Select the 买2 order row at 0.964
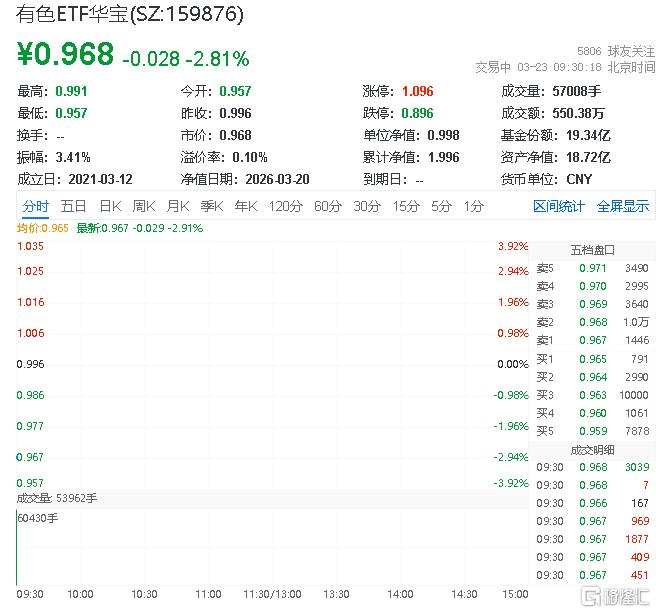 click(x=592, y=377)
